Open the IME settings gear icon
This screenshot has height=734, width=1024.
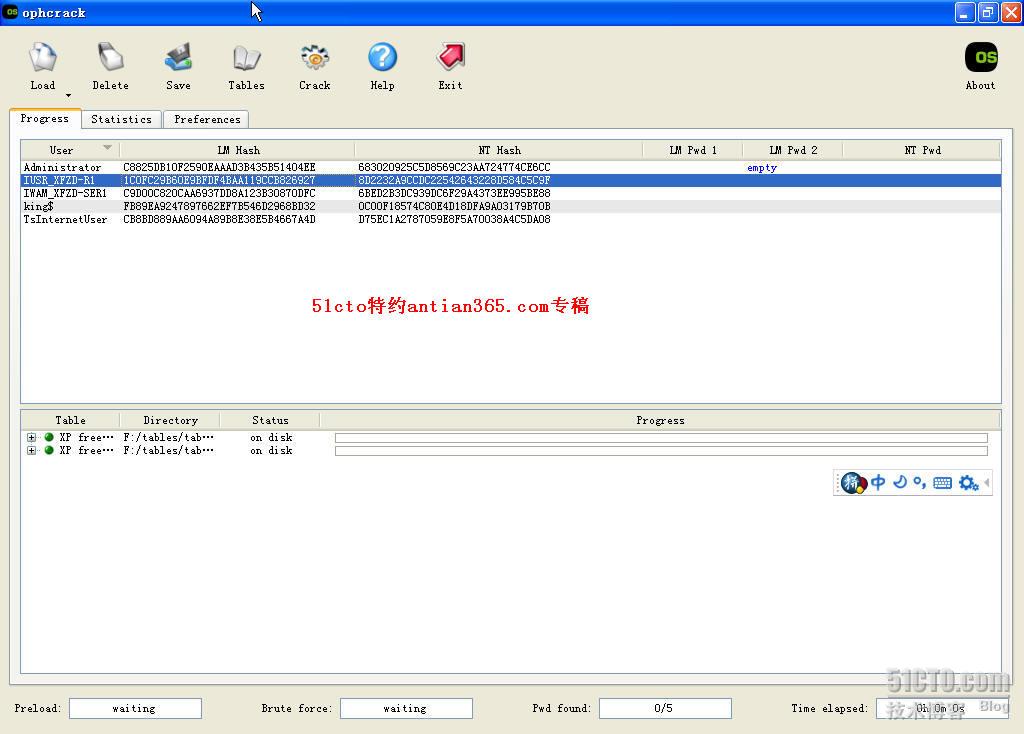coord(968,483)
